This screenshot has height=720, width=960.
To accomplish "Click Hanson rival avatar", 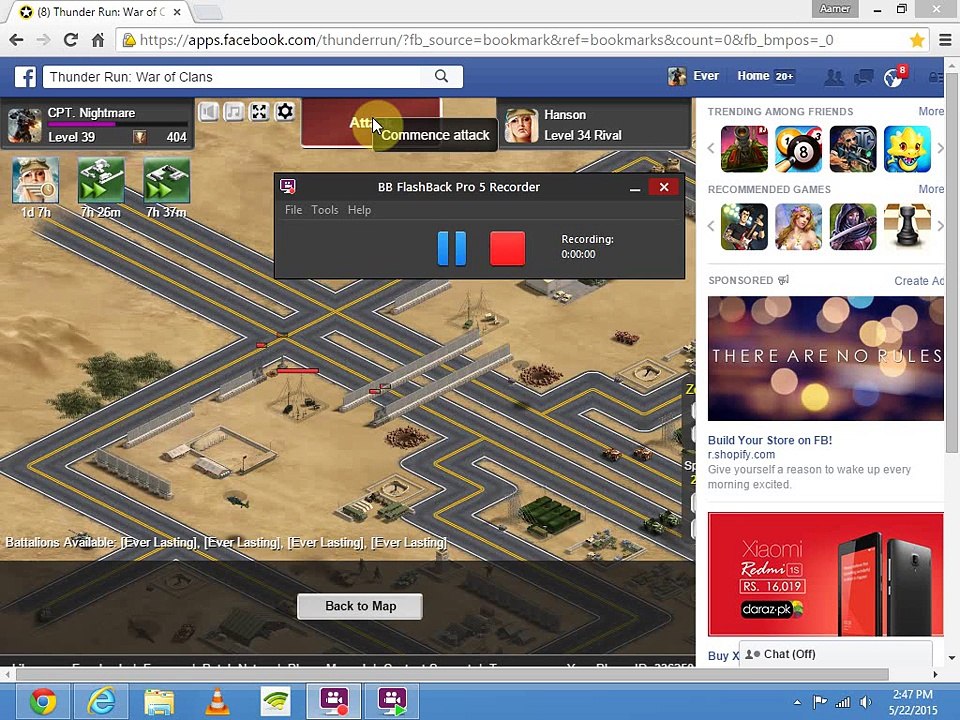I will 521,125.
